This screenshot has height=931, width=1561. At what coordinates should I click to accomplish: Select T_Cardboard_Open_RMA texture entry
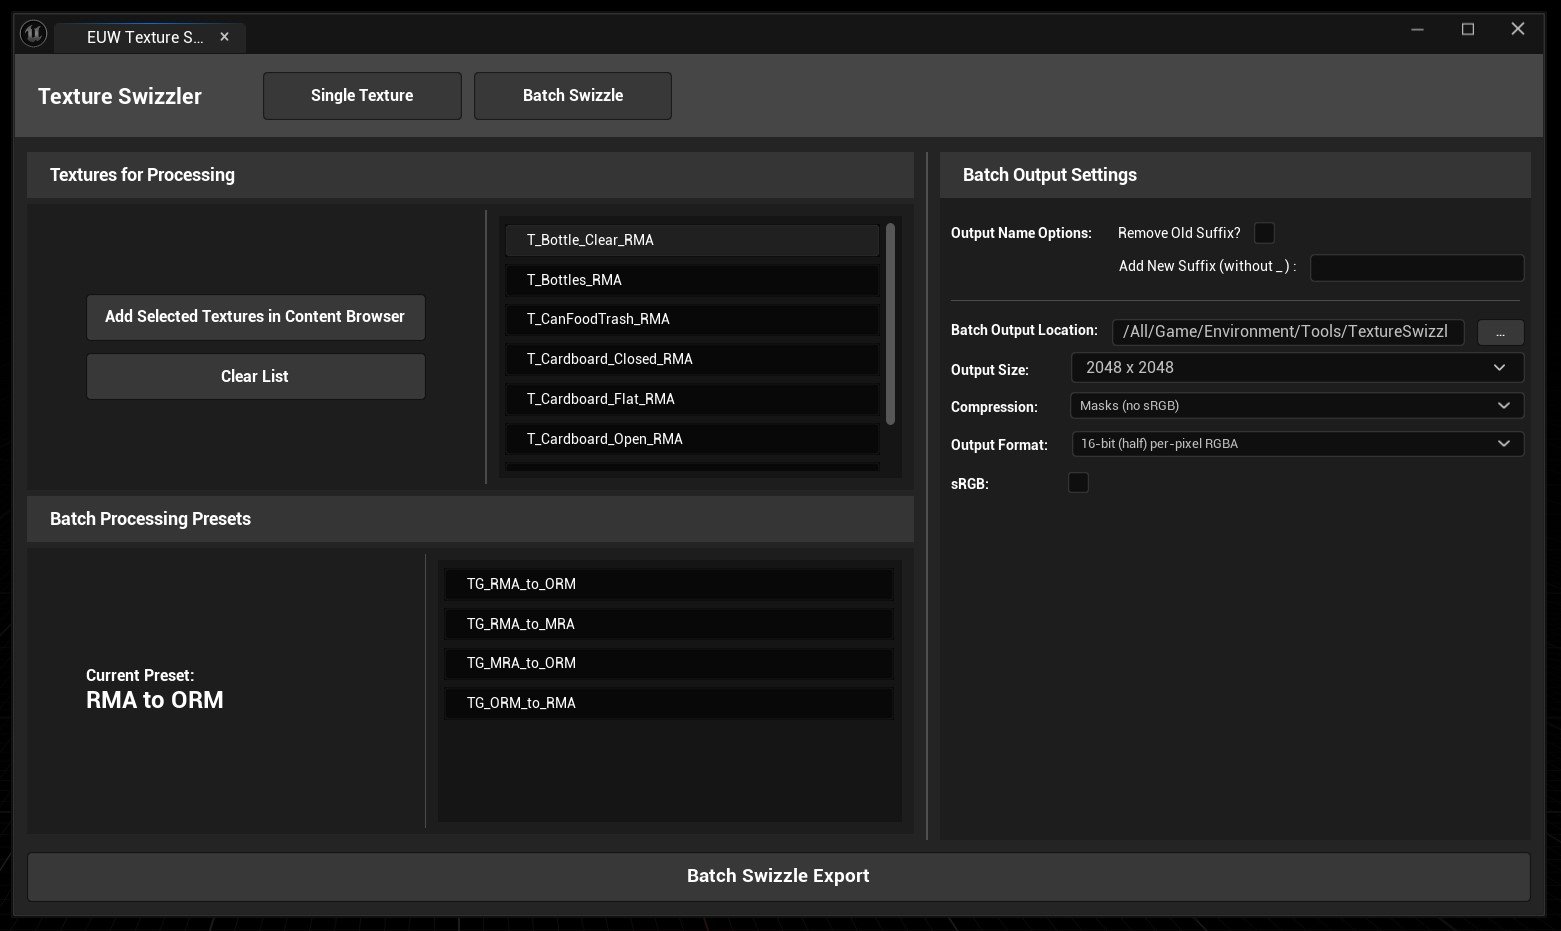pos(692,439)
